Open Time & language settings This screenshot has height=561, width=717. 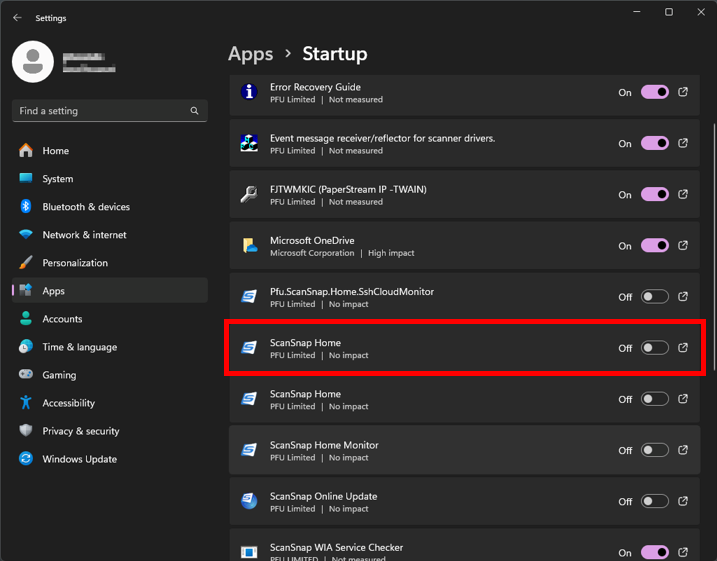pyautogui.click(x=110, y=346)
